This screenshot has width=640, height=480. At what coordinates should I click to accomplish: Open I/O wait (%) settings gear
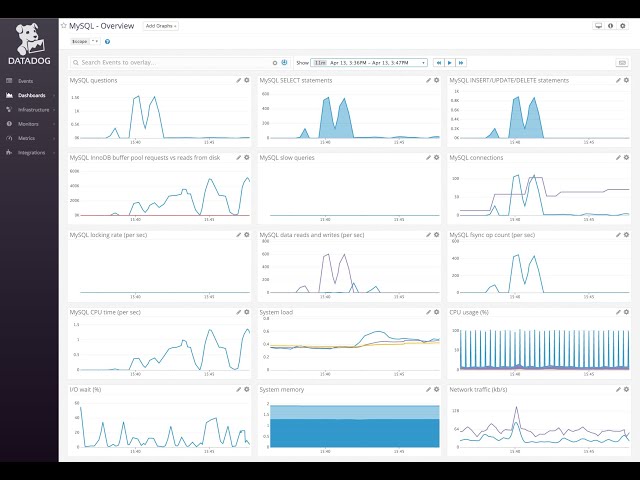click(247, 389)
